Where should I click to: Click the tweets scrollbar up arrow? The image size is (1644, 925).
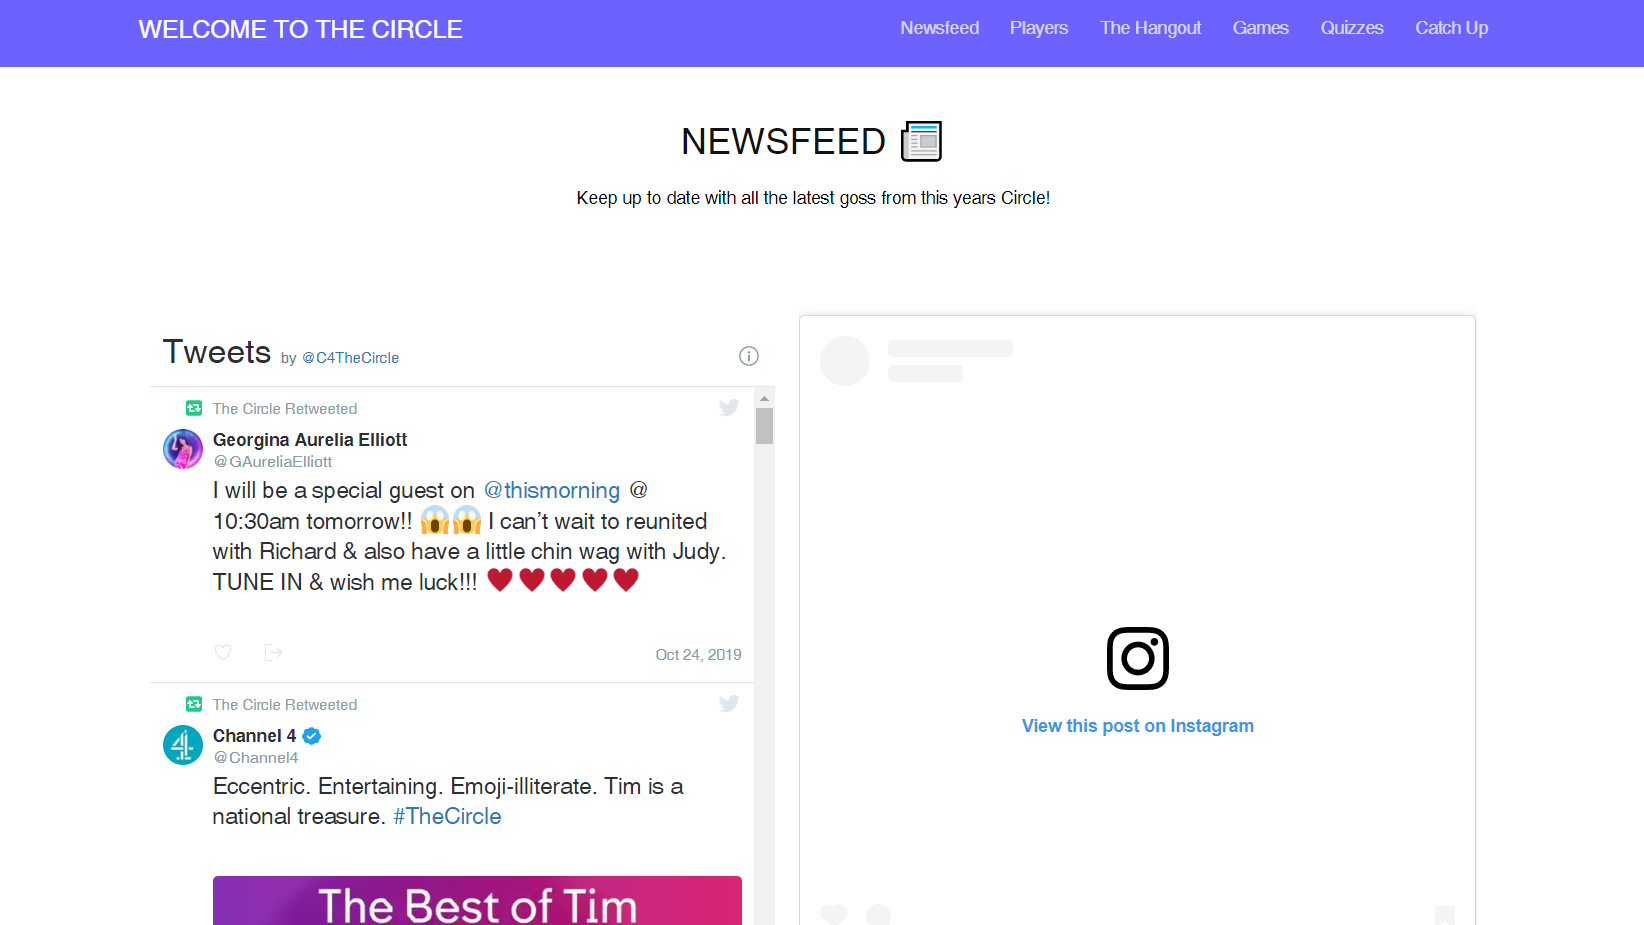764,398
